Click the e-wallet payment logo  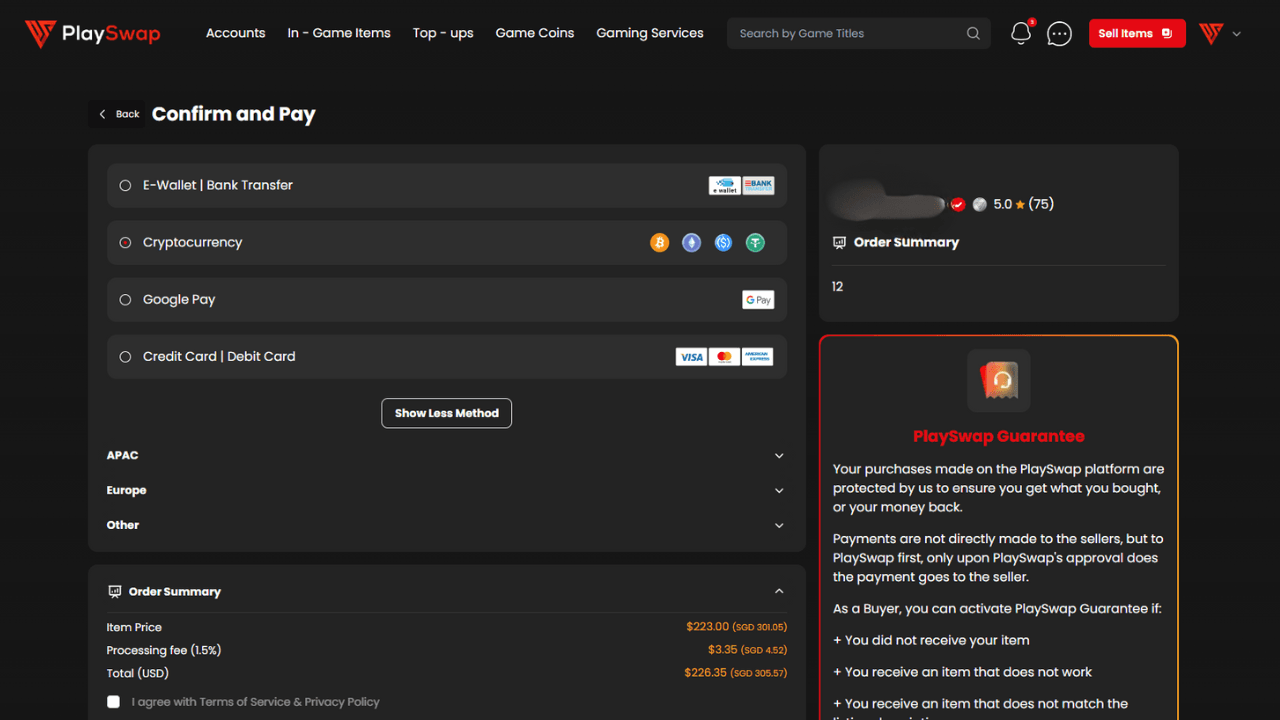725,185
